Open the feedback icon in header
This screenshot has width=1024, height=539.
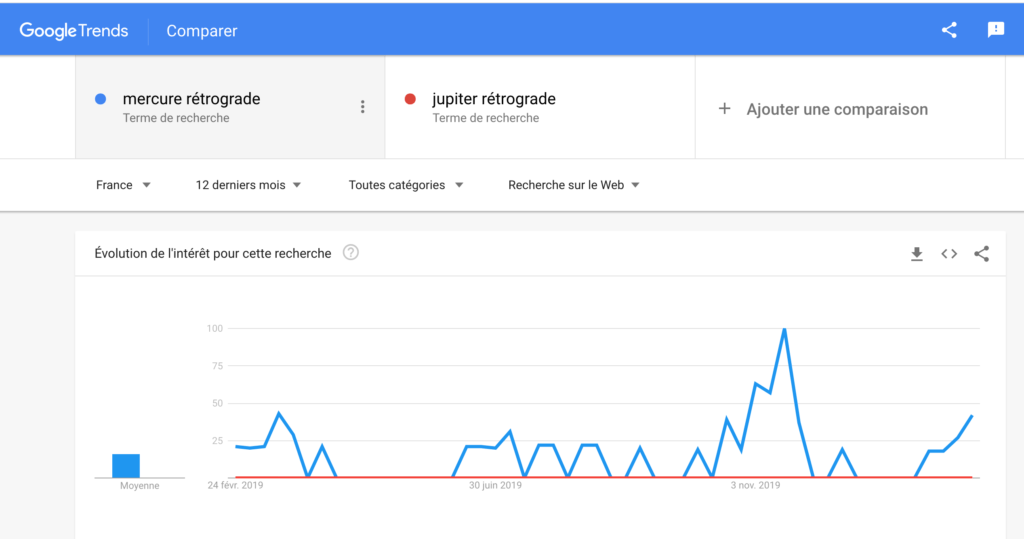(995, 30)
